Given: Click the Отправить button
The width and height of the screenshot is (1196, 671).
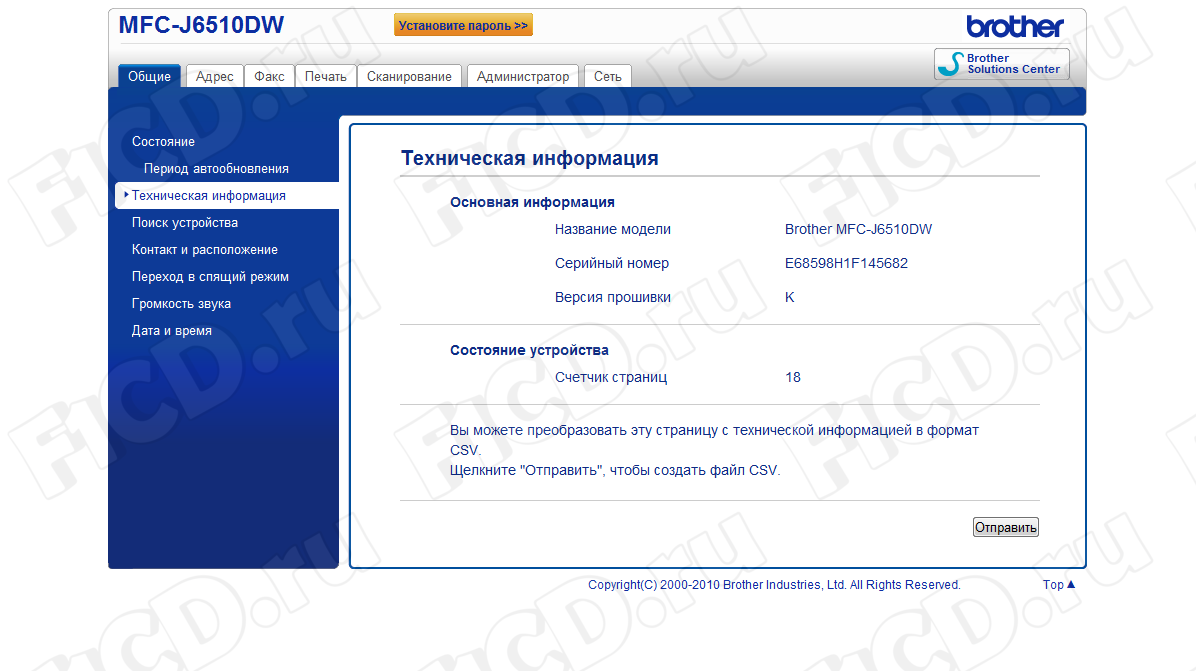Looking at the screenshot, I should (x=1005, y=528).
